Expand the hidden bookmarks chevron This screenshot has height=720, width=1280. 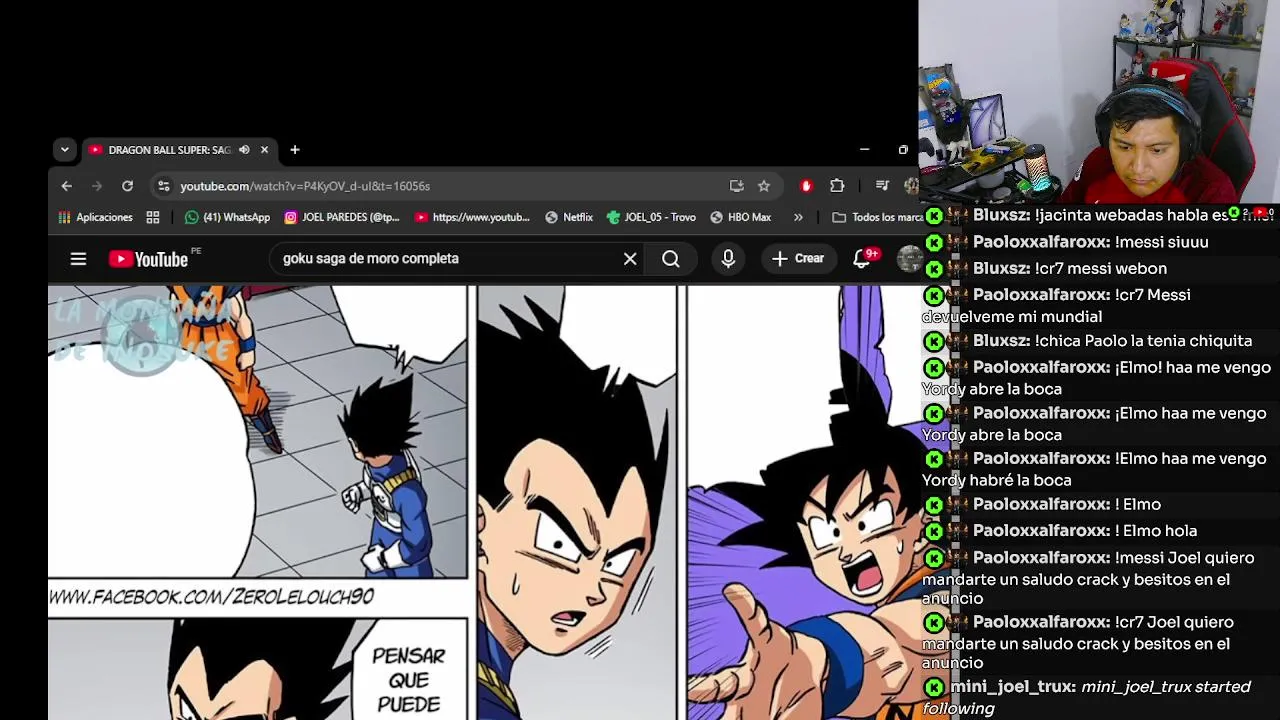pos(798,217)
